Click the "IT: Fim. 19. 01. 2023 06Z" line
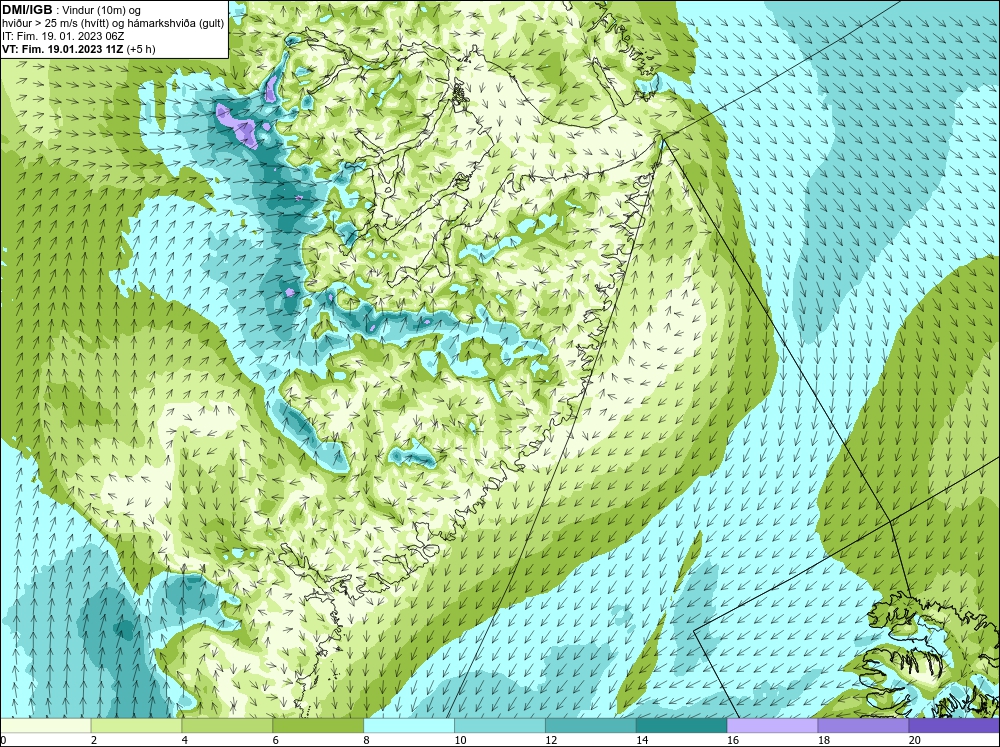Screen dimensions: 1000x747 click(63, 36)
